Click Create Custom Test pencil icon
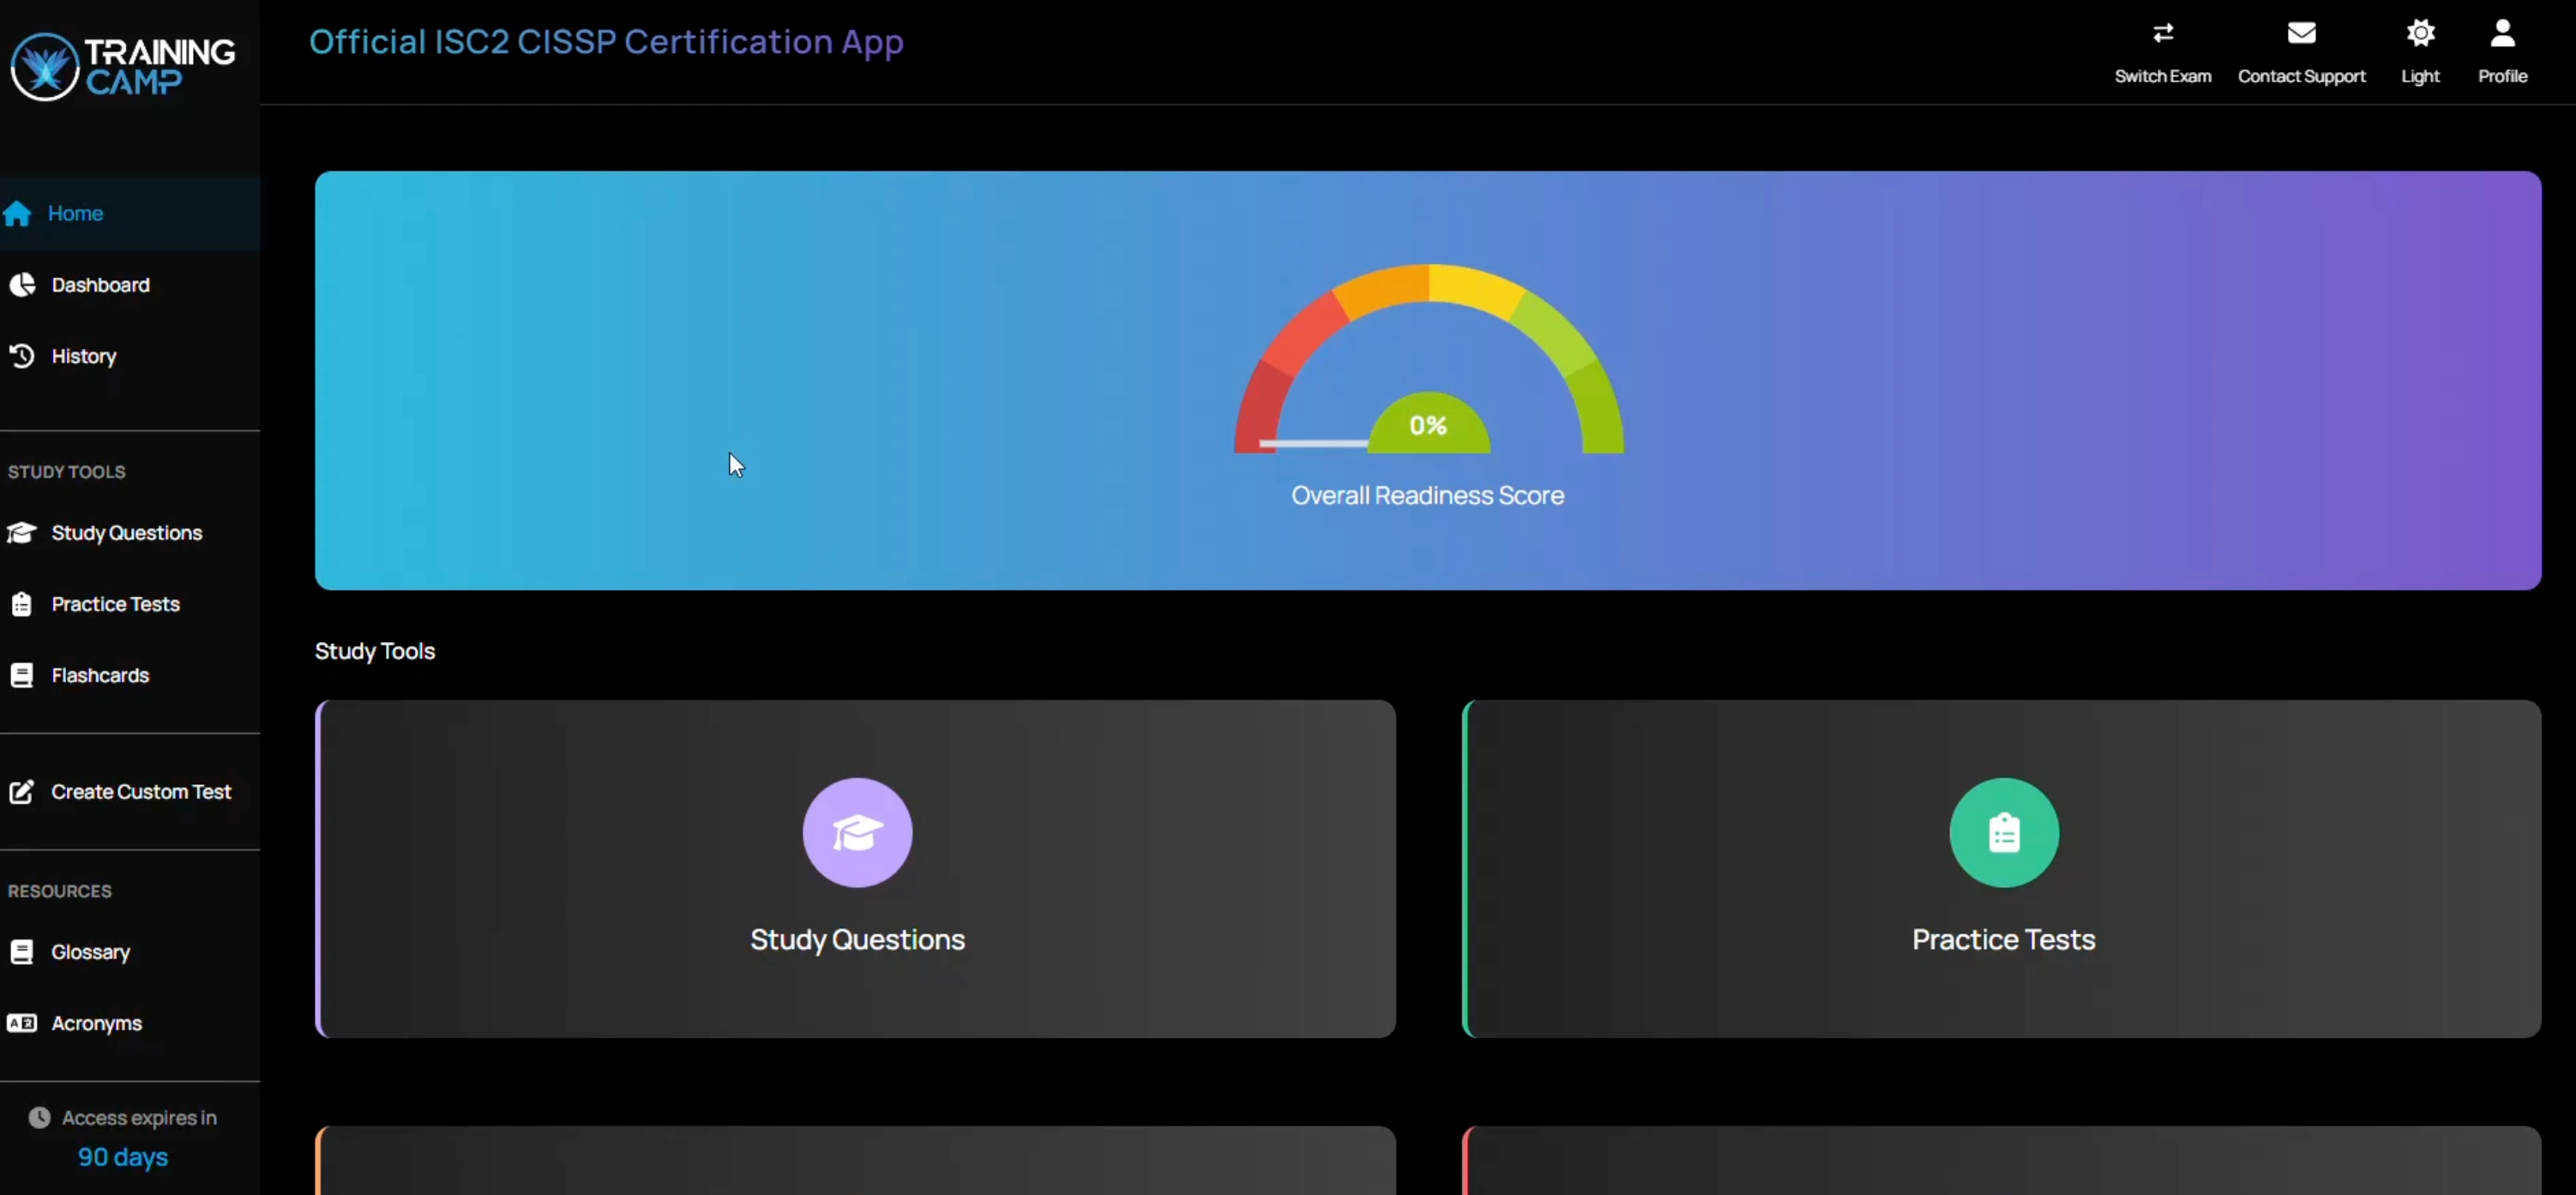Image resolution: width=2576 pixels, height=1195 pixels. click(x=22, y=792)
